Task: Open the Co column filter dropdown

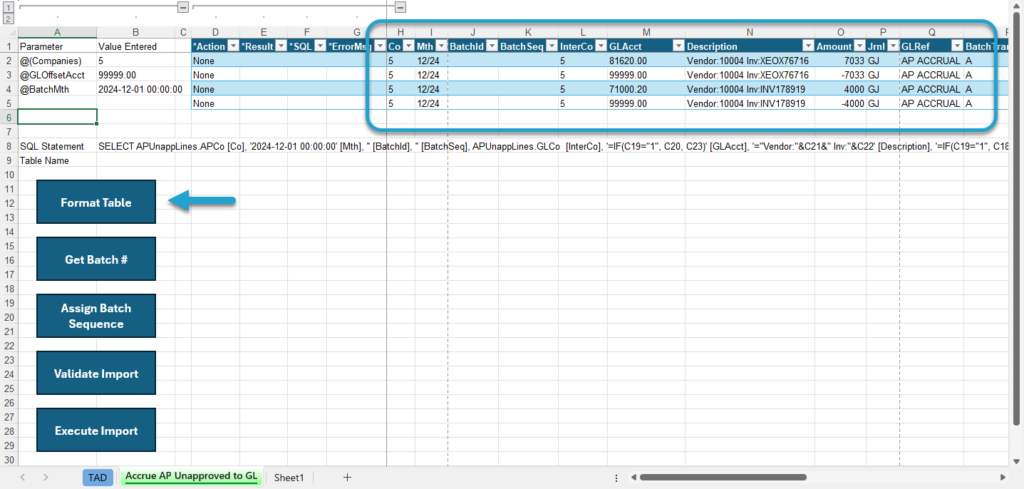Action: (x=409, y=46)
